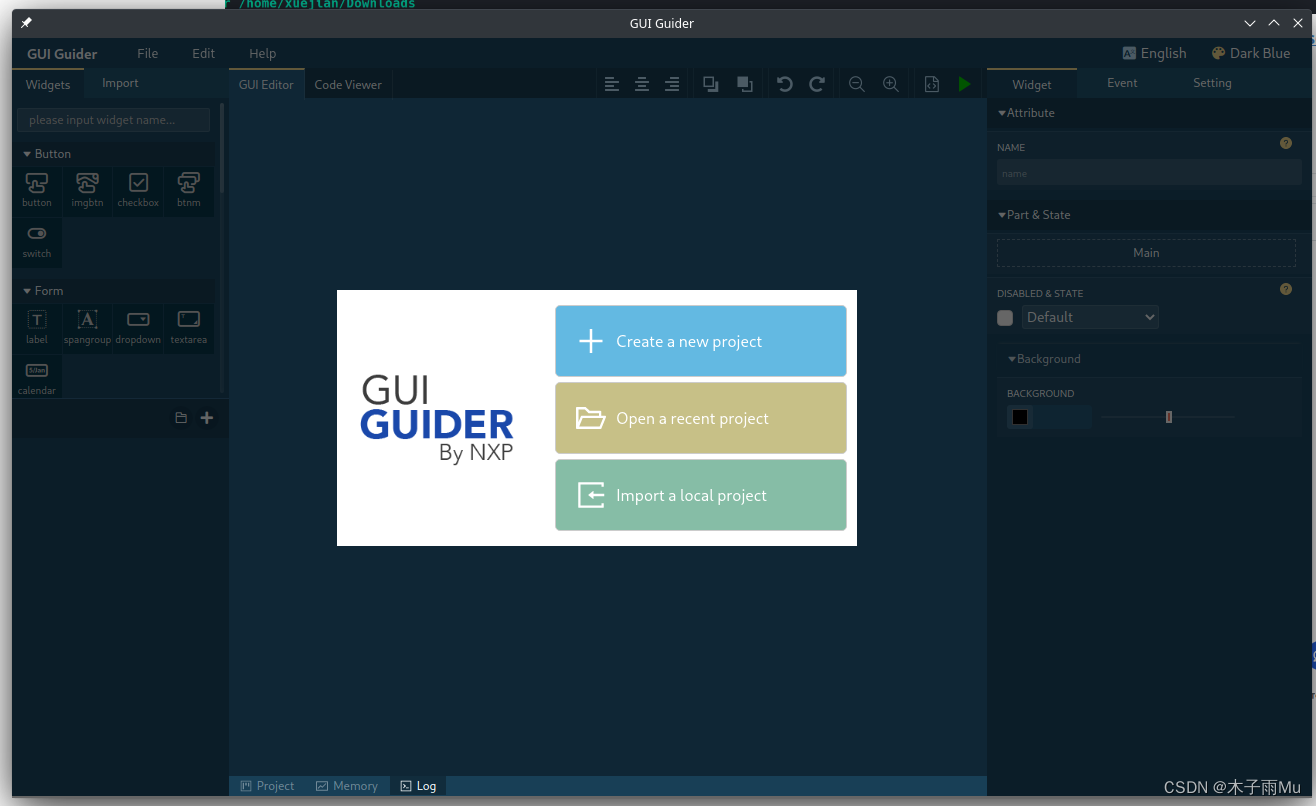Open the Memory bottom tab
Screen dimensions: 1316x806
coord(346,786)
